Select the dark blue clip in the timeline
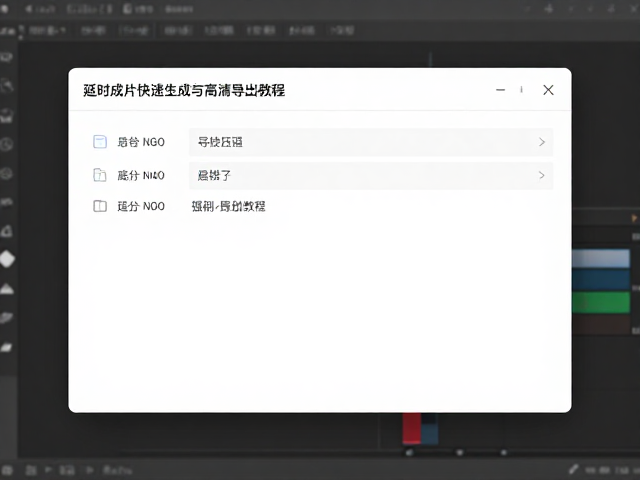Screen dimensions: 640x480 tap(600, 280)
